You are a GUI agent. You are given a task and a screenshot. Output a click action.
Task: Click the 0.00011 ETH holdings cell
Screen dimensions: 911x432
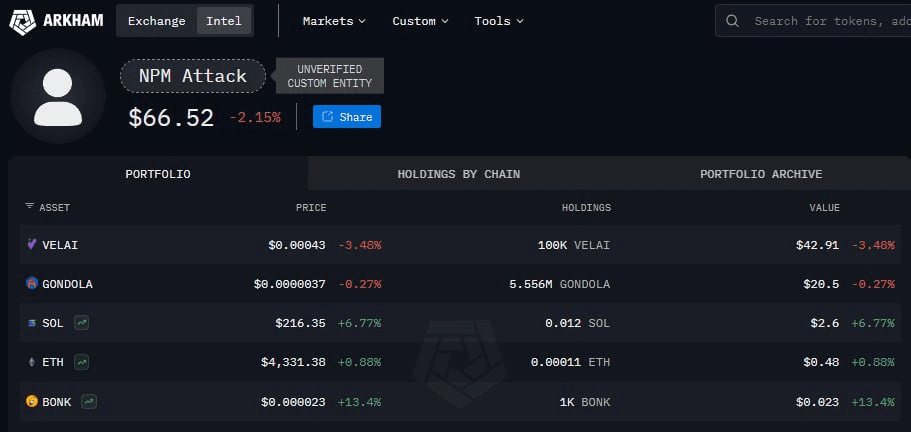pyautogui.click(x=571, y=362)
